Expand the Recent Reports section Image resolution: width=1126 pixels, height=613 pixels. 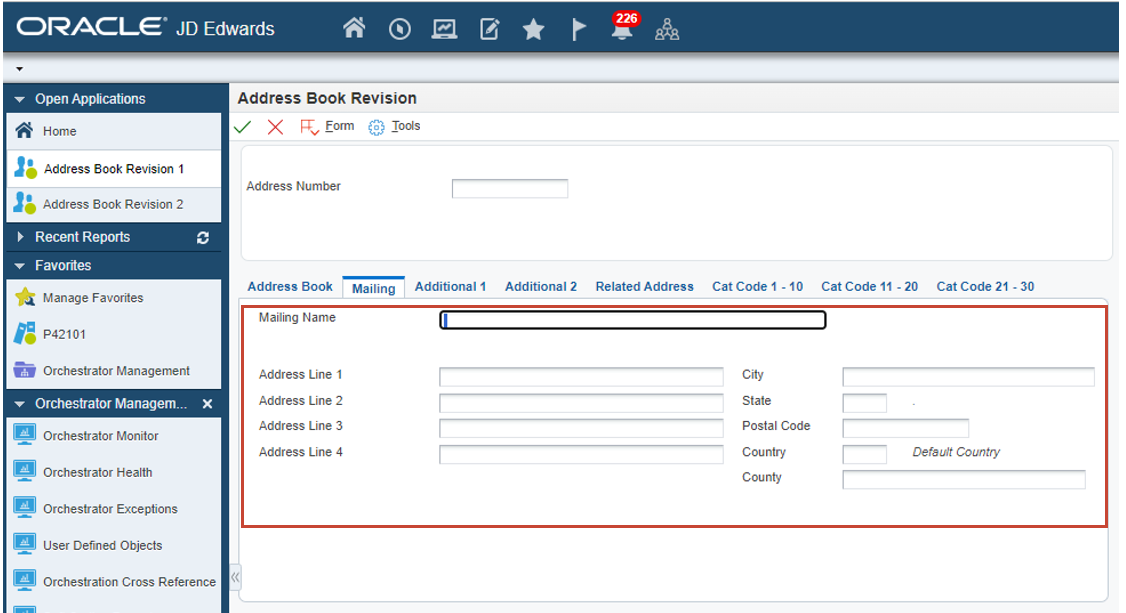[x=20, y=237]
